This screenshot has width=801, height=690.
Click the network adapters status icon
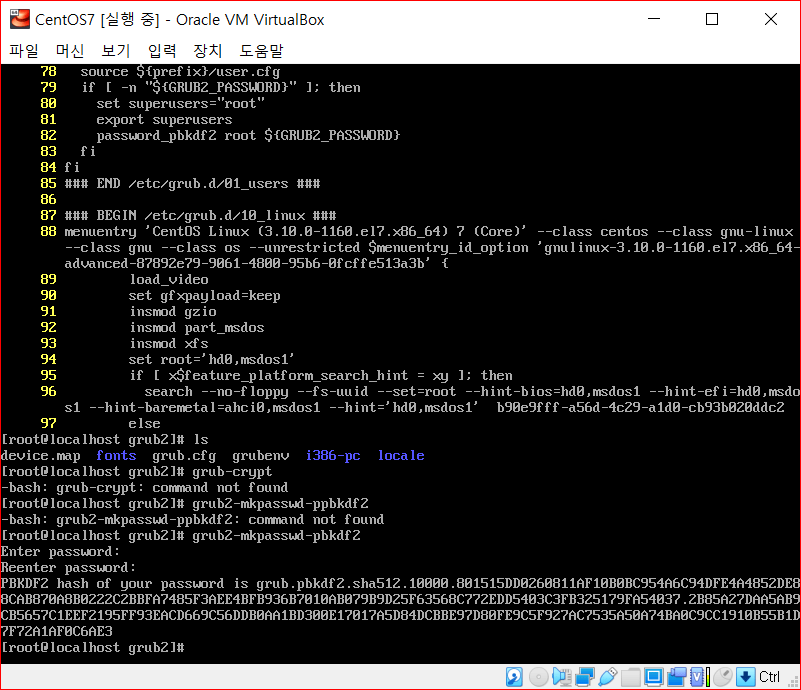coord(584,677)
